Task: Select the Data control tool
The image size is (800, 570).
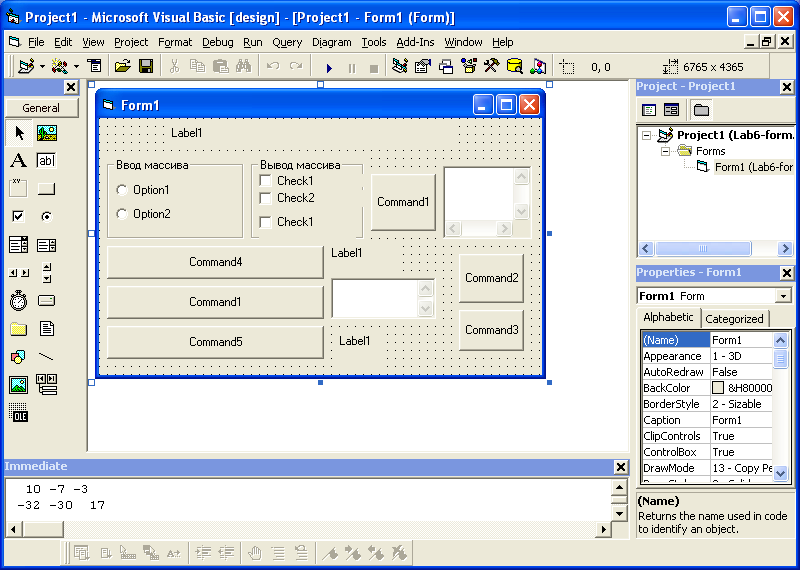Action: pyautogui.click(x=46, y=385)
